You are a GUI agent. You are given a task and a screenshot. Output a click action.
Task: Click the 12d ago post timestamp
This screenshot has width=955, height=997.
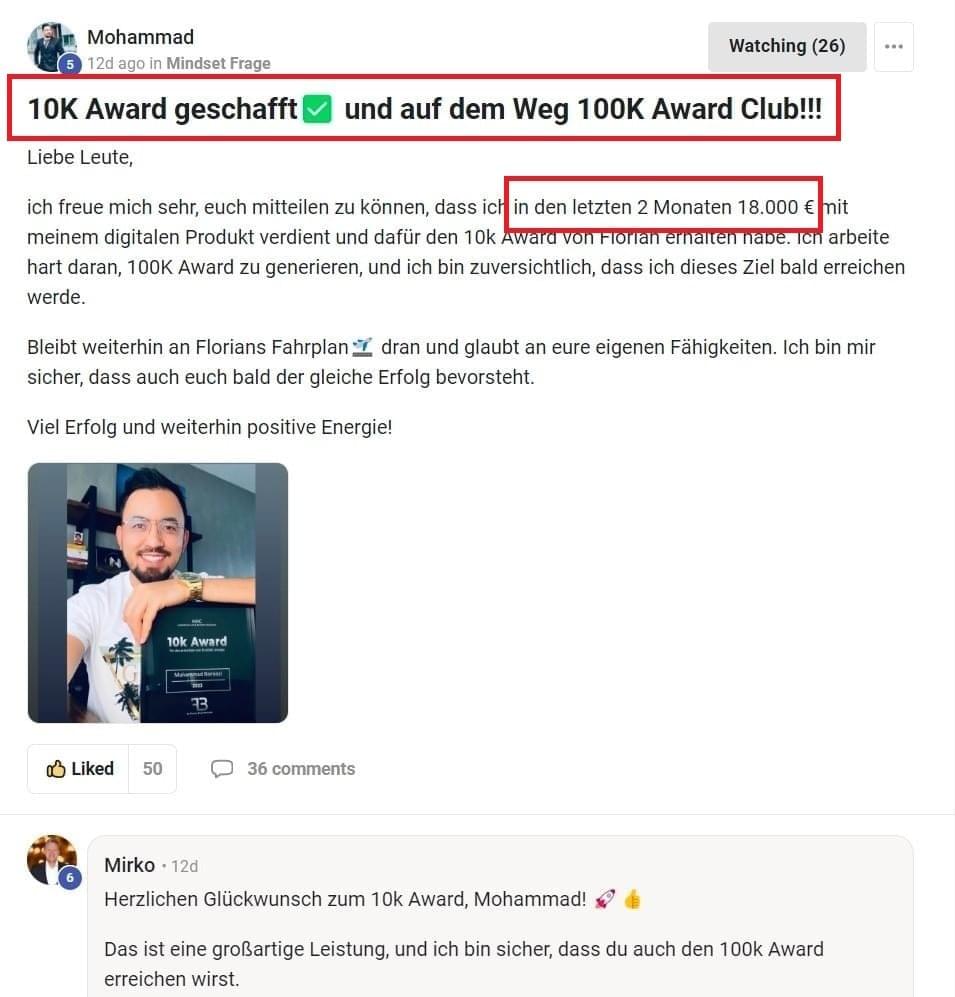click(x=116, y=64)
